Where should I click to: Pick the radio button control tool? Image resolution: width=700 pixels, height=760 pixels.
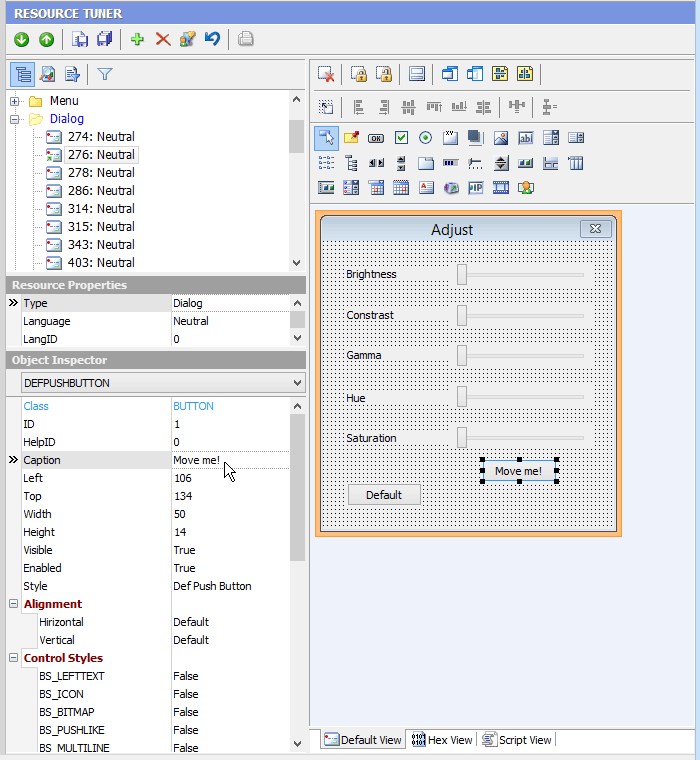(x=426, y=138)
